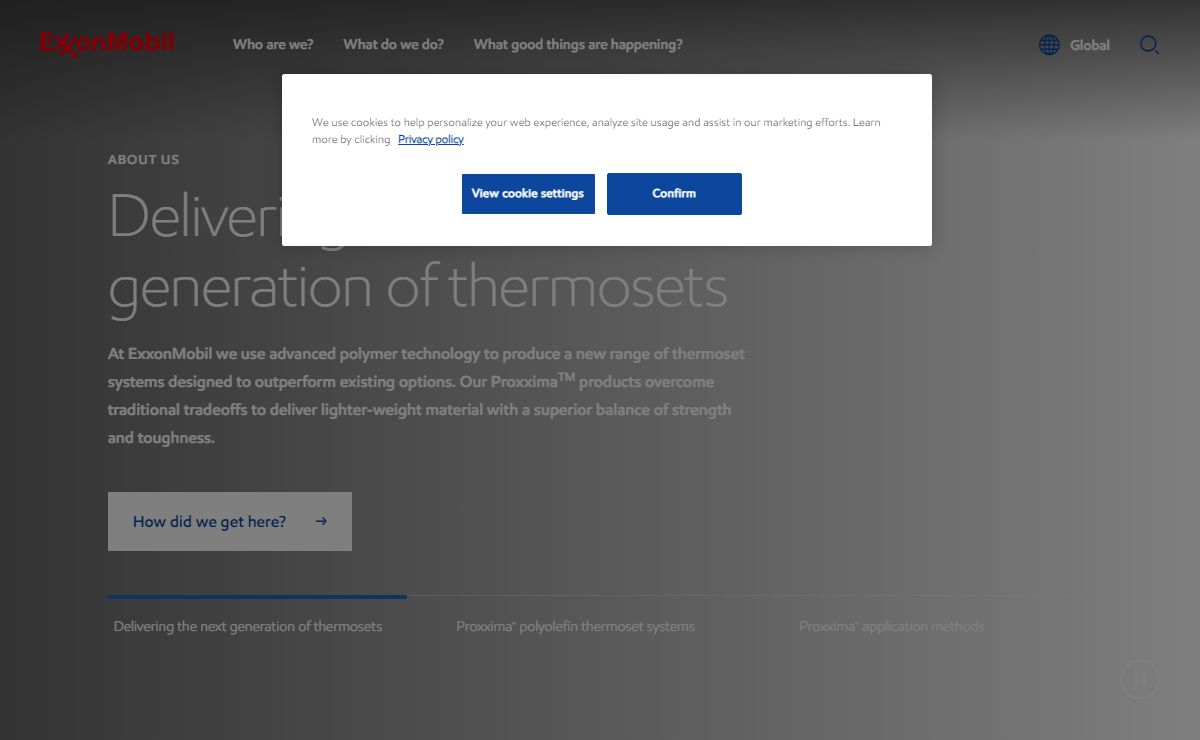Open the 'What do we do?' menu
This screenshot has width=1200, height=740.
393,45
